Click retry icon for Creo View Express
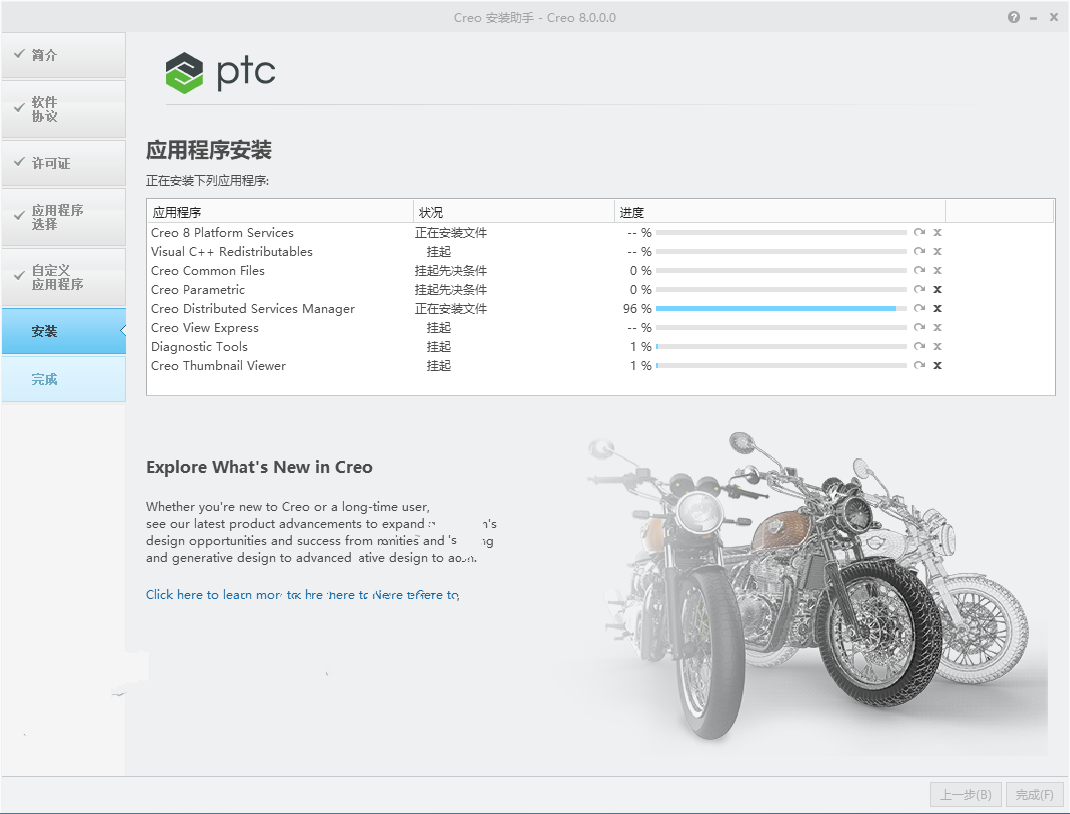Viewport: 1070px width, 814px height. pos(919,328)
